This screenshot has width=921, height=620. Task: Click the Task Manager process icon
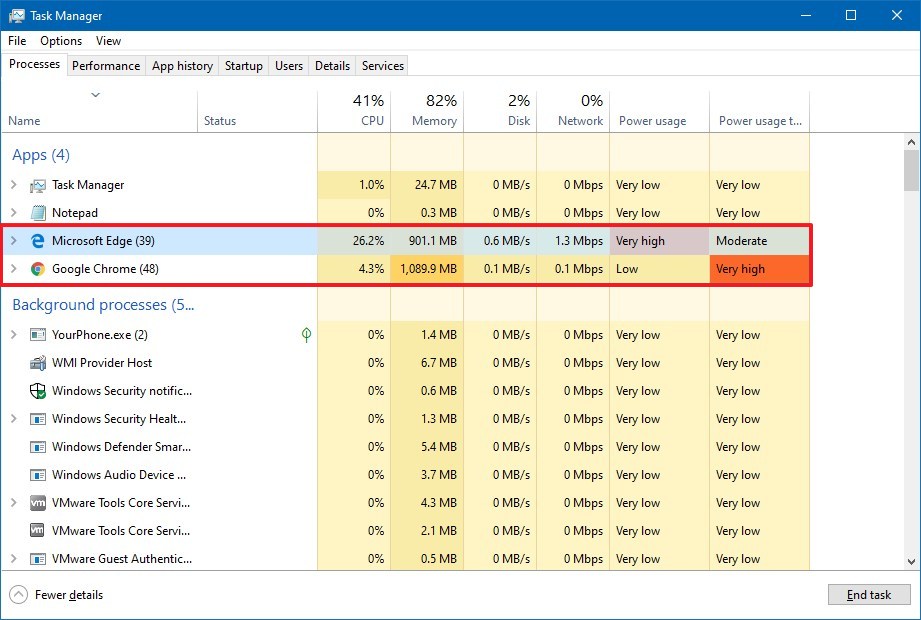(x=38, y=185)
